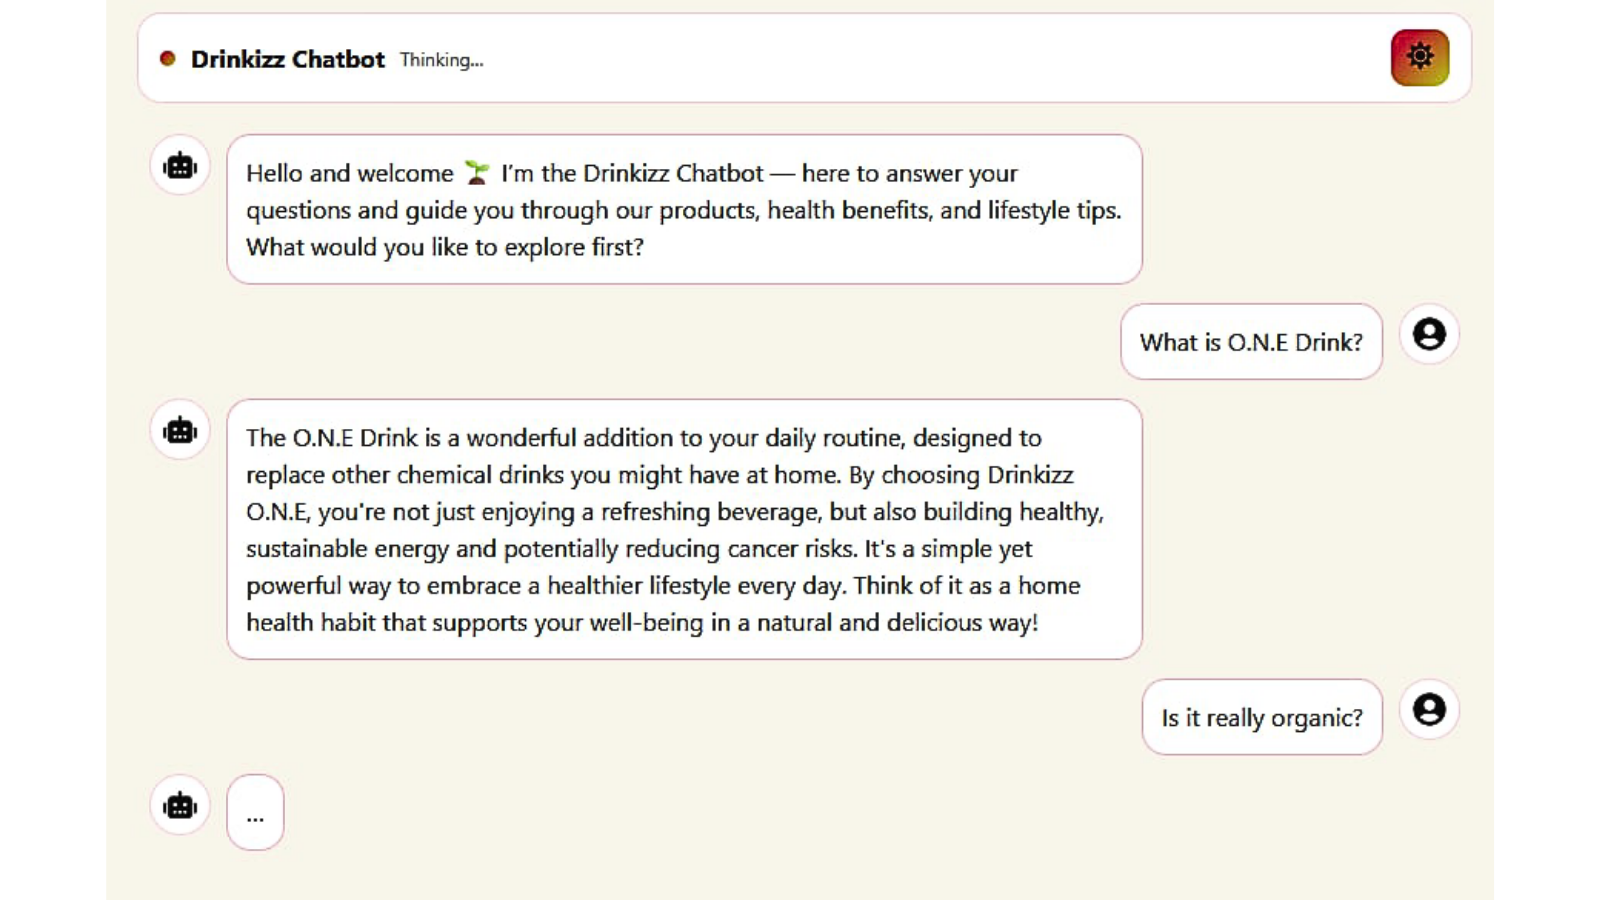Click user avatar next to "What is O.N.E Drink?"
The width and height of the screenshot is (1600, 900).
[1429, 334]
